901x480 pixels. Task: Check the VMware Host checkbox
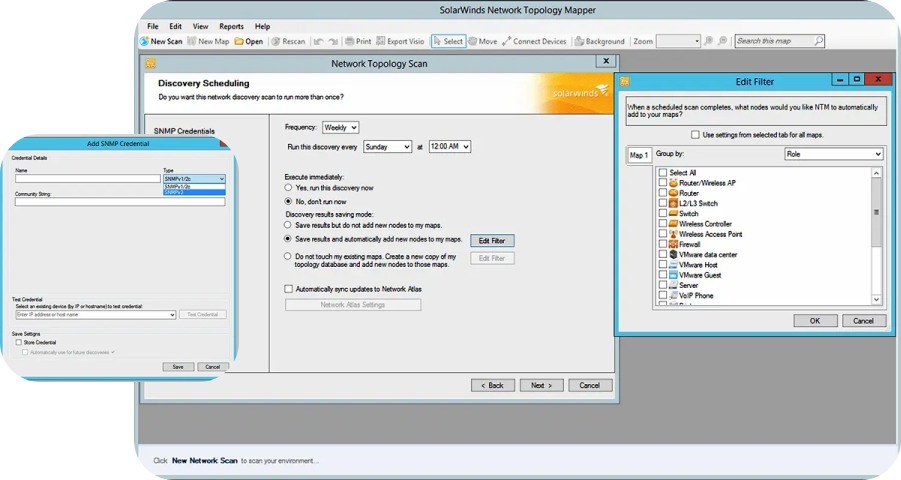click(663, 264)
